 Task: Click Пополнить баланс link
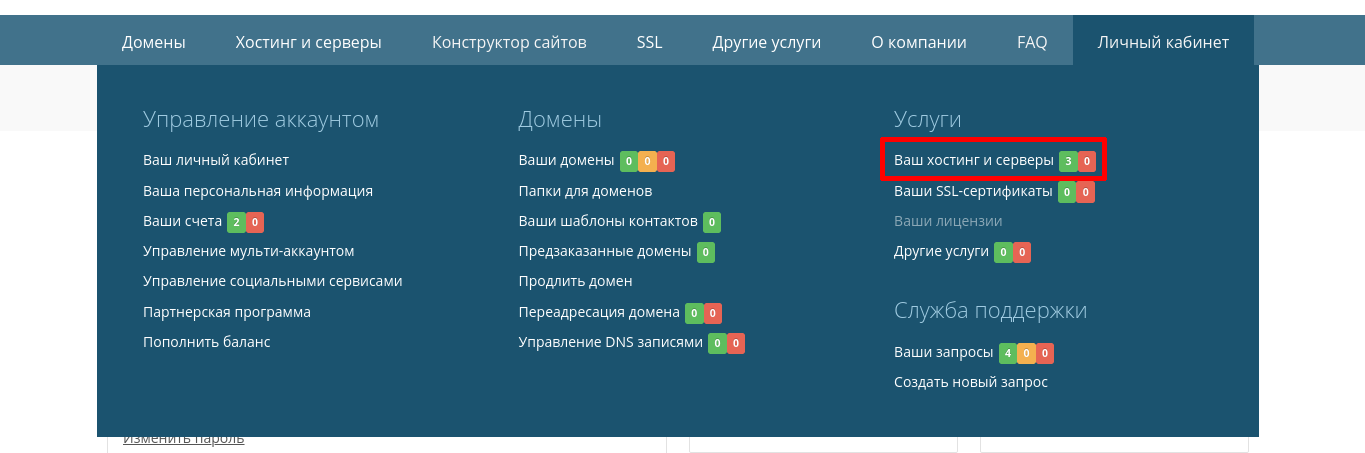[x=207, y=342]
